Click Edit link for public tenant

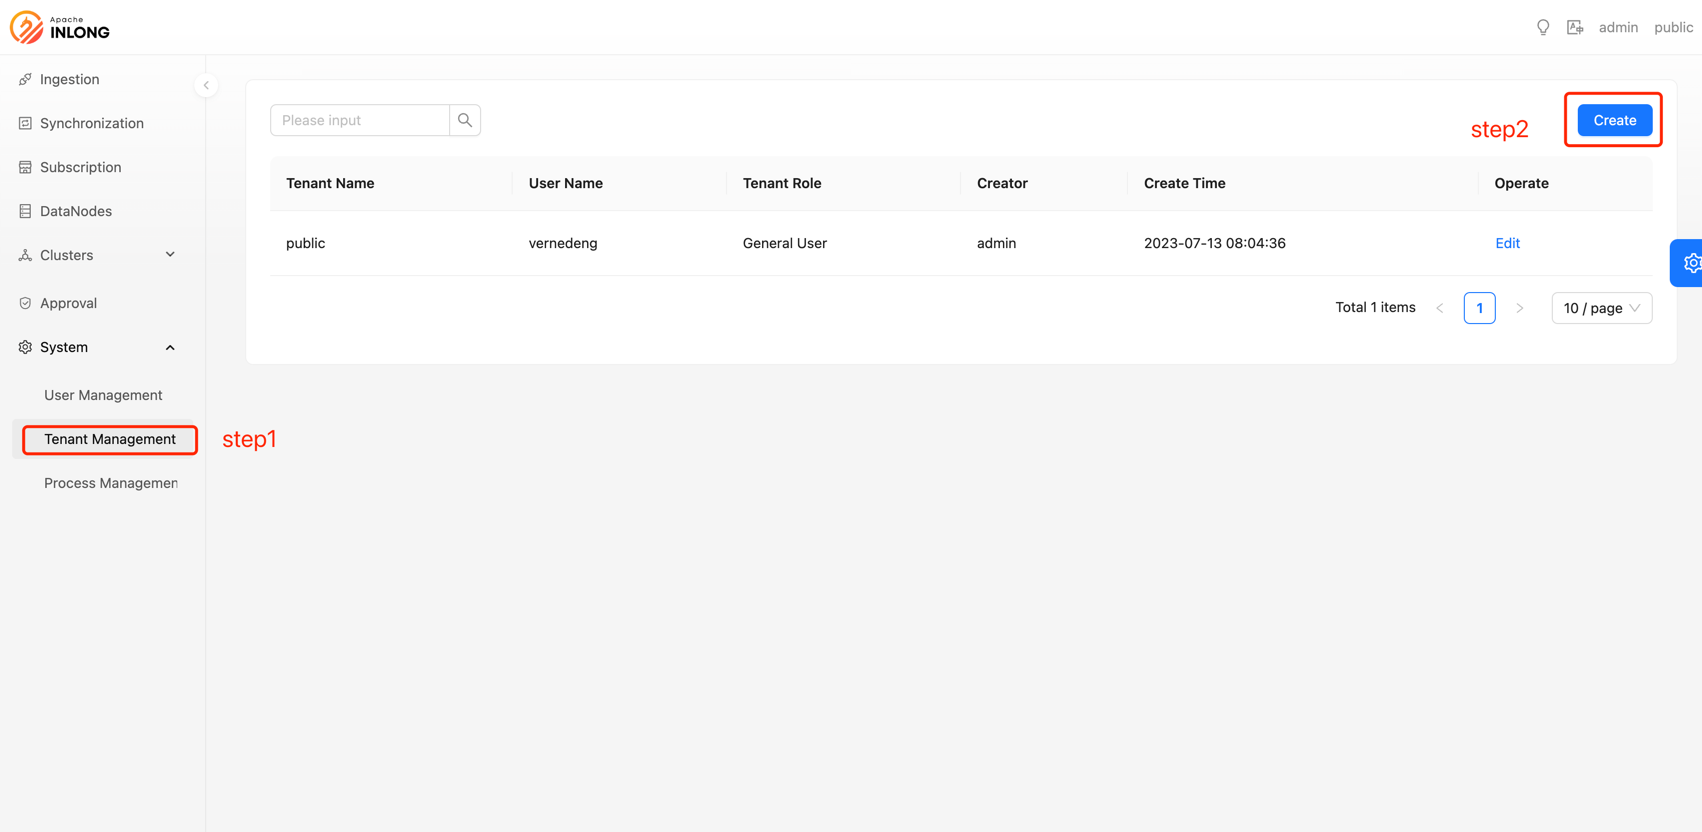1507,243
